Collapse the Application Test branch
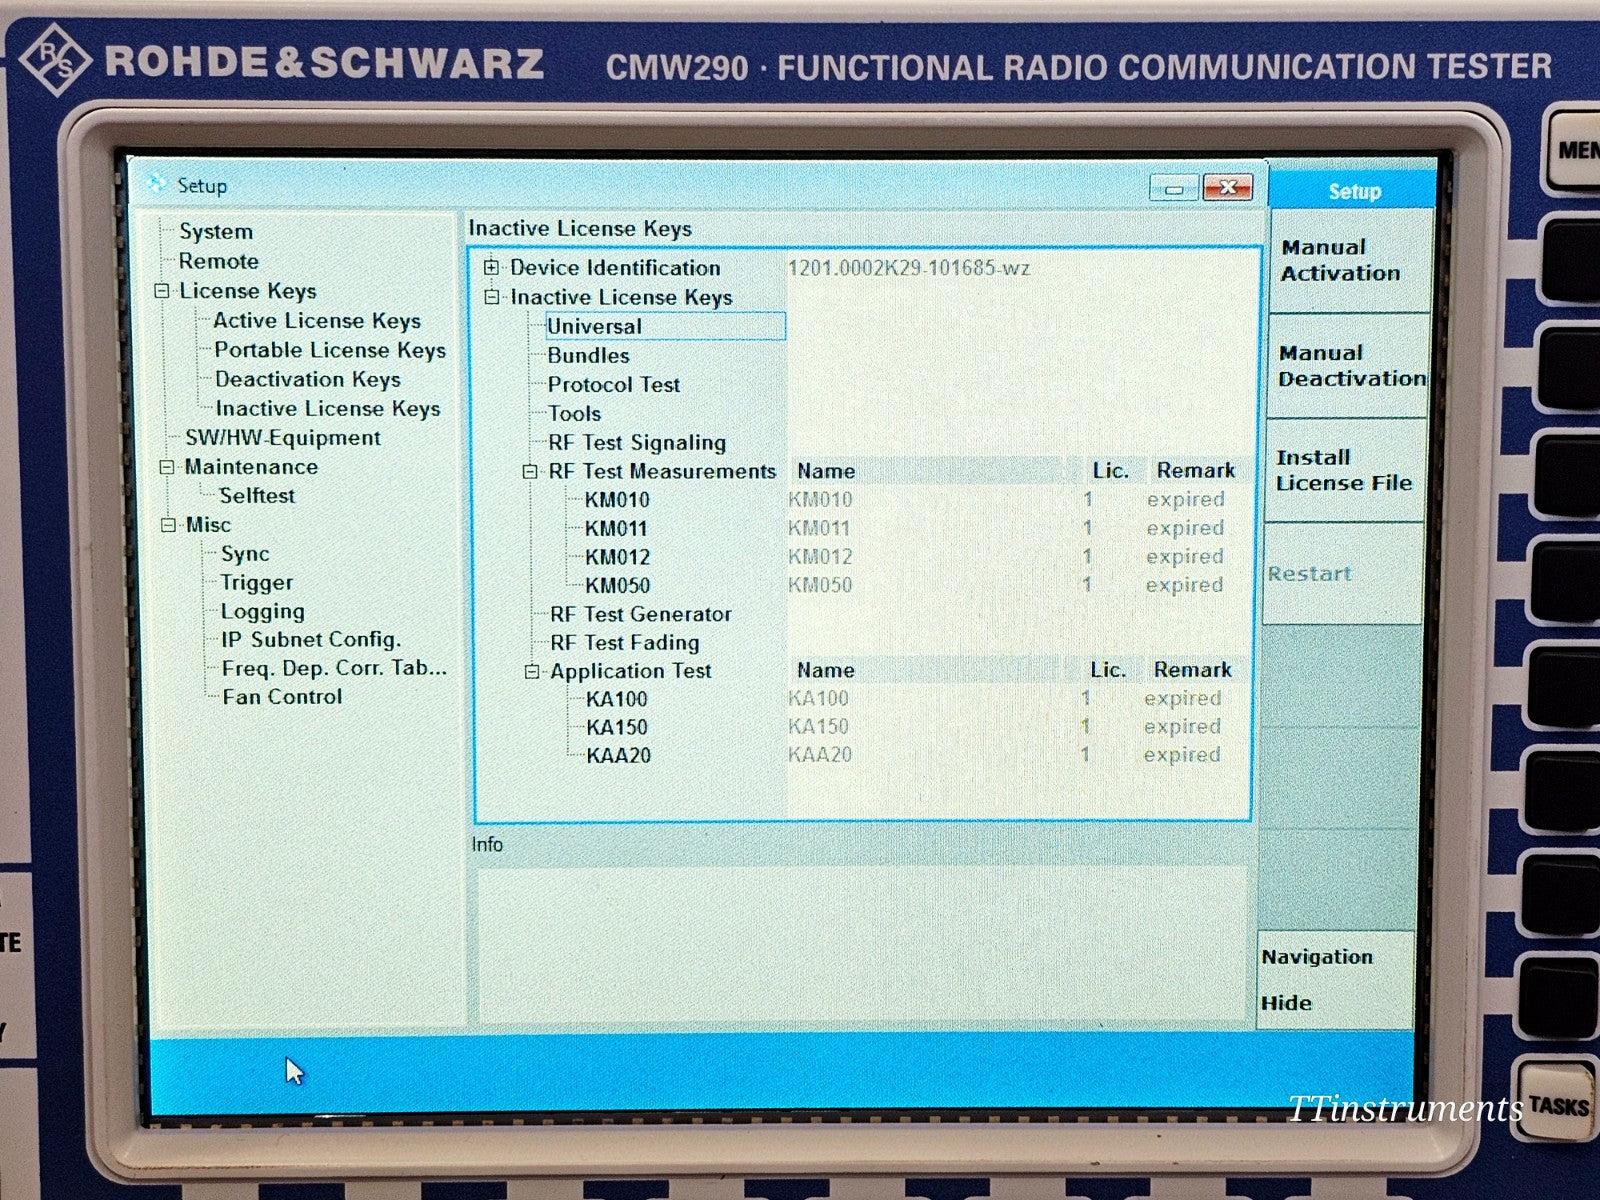Image resolution: width=1600 pixels, height=1200 pixels. tap(530, 671)
